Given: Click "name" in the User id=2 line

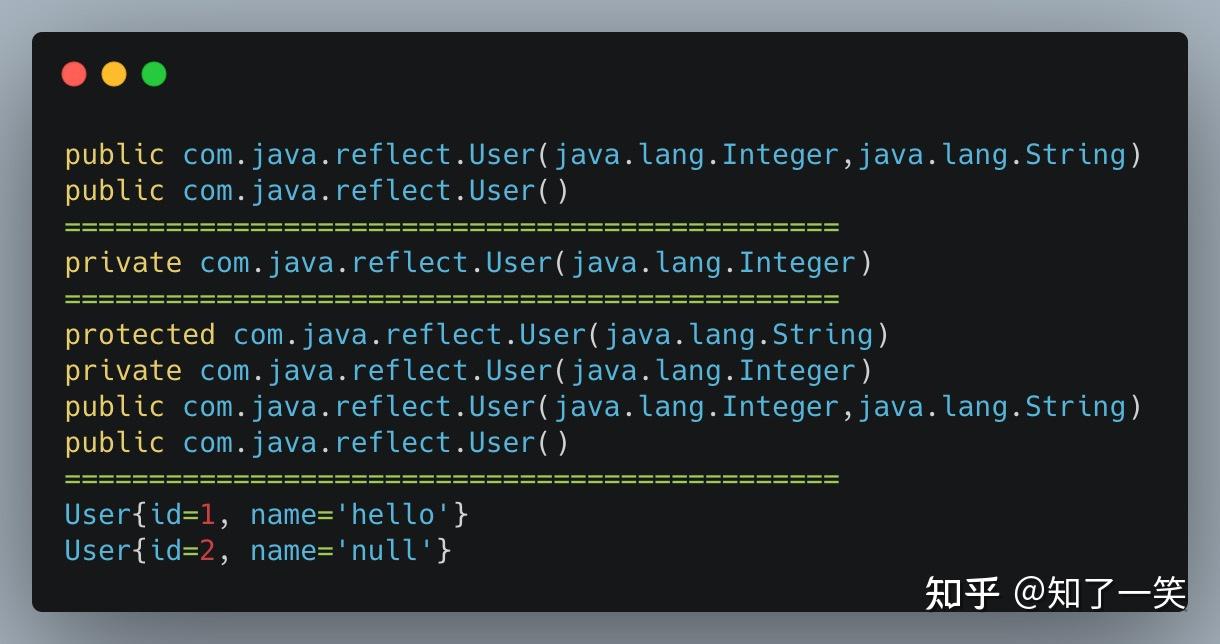Looking at the screenshot, I should [283, 550].
